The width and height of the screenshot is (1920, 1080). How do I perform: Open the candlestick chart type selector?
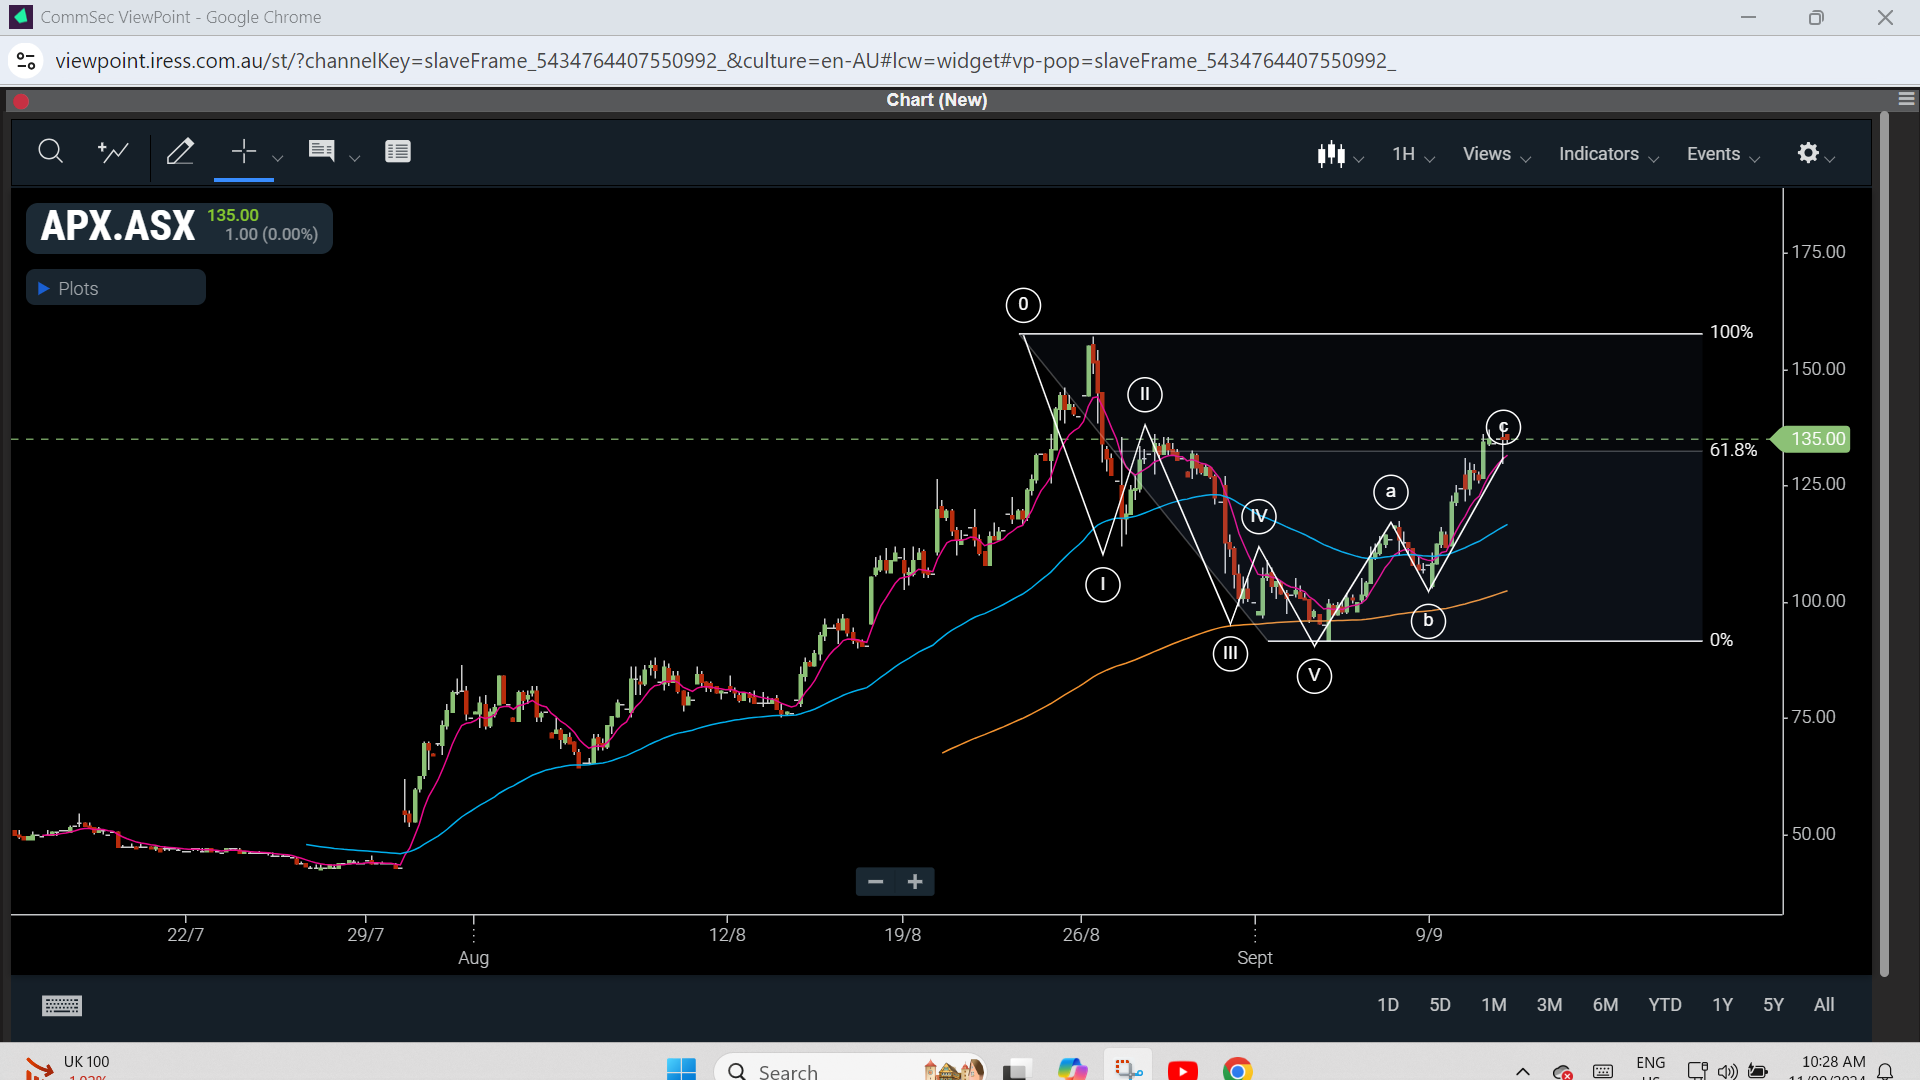[1340, 154]
